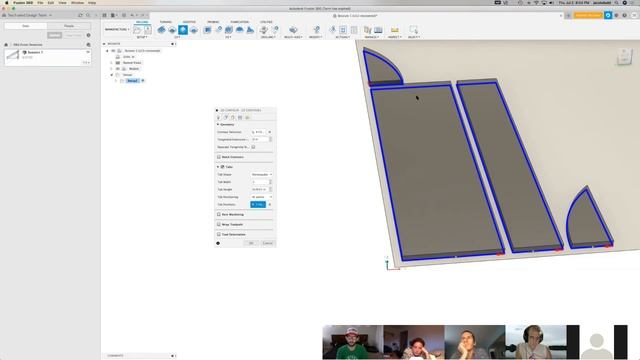640x360 pixels.
Task: Go to the data panel home icon
Action: pos(6,44)
